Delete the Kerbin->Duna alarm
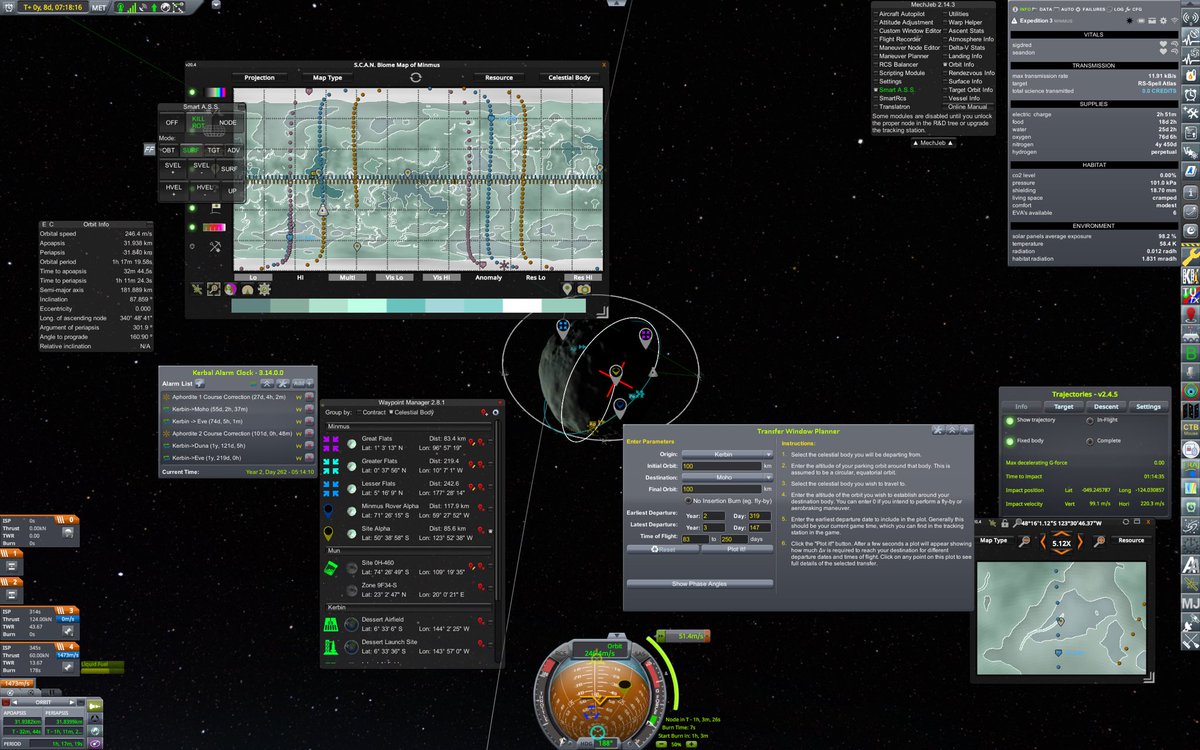This screenshot has width=1200, height=750. (309, 445)
